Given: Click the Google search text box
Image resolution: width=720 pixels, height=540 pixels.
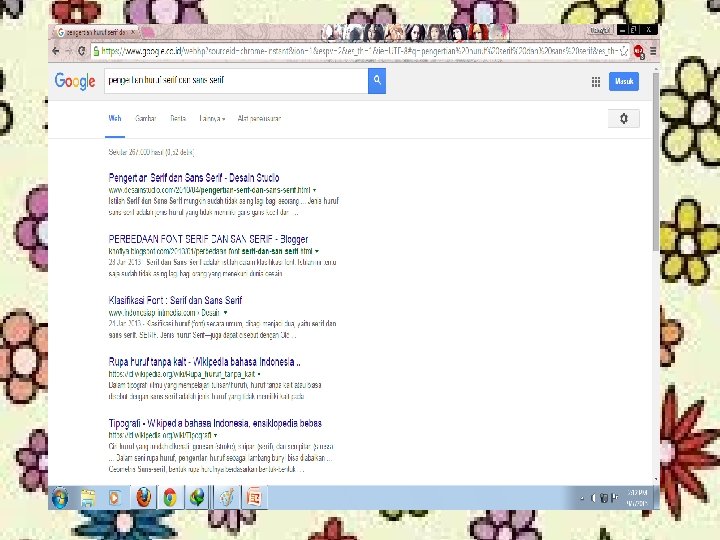Looking at the screenshot, I should [x=236, y=80].
